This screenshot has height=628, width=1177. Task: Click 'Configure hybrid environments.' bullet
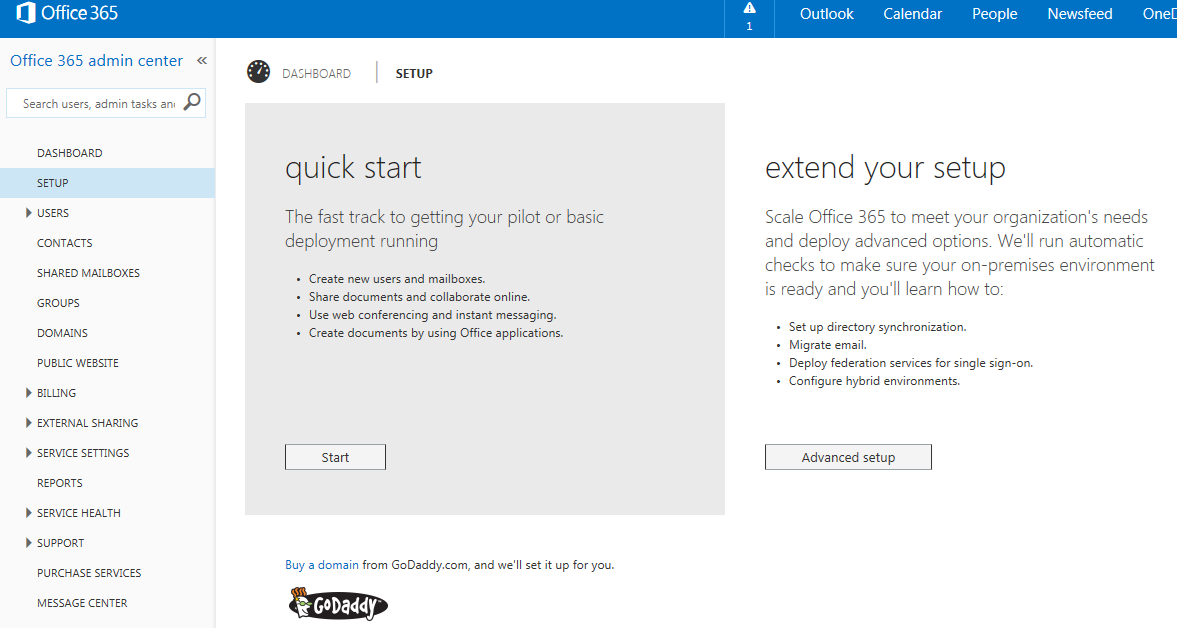(x=874, y=381)
